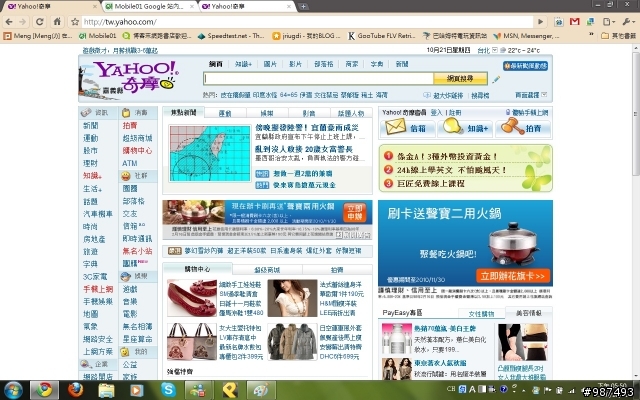Click 立即辦花旗卡 orange button
The image size is (640, 400).
click(x=513, y=276)
